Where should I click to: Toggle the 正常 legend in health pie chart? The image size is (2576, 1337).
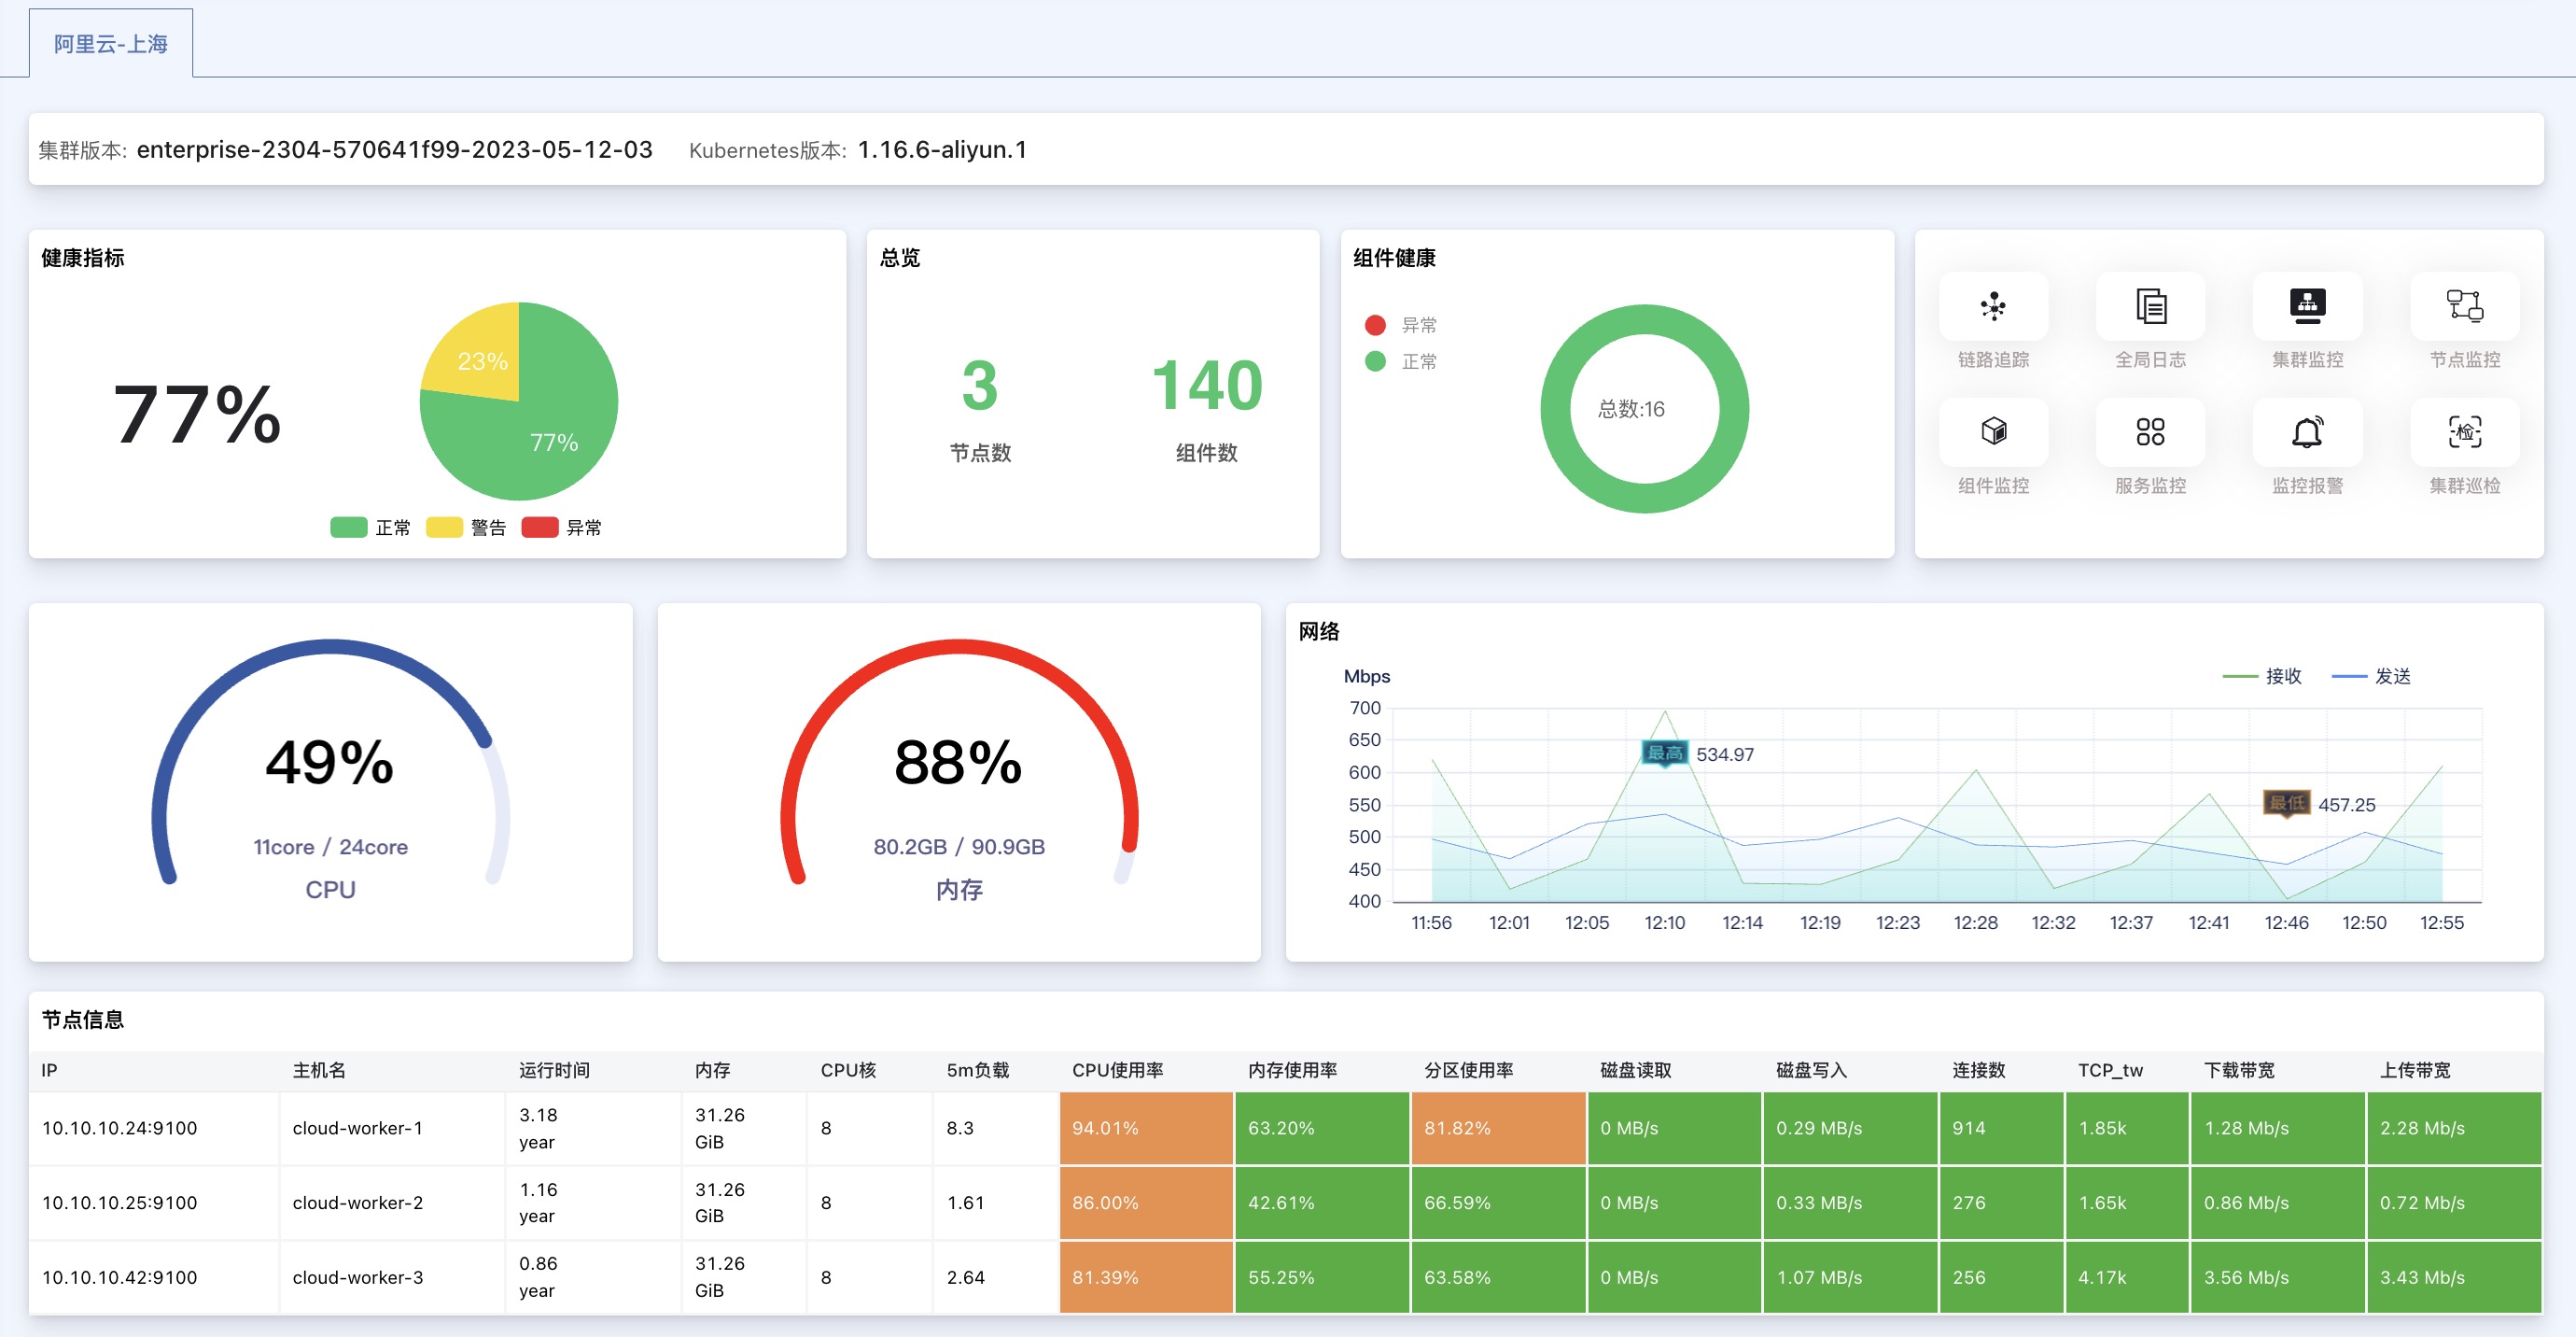[x=370, y=527]
